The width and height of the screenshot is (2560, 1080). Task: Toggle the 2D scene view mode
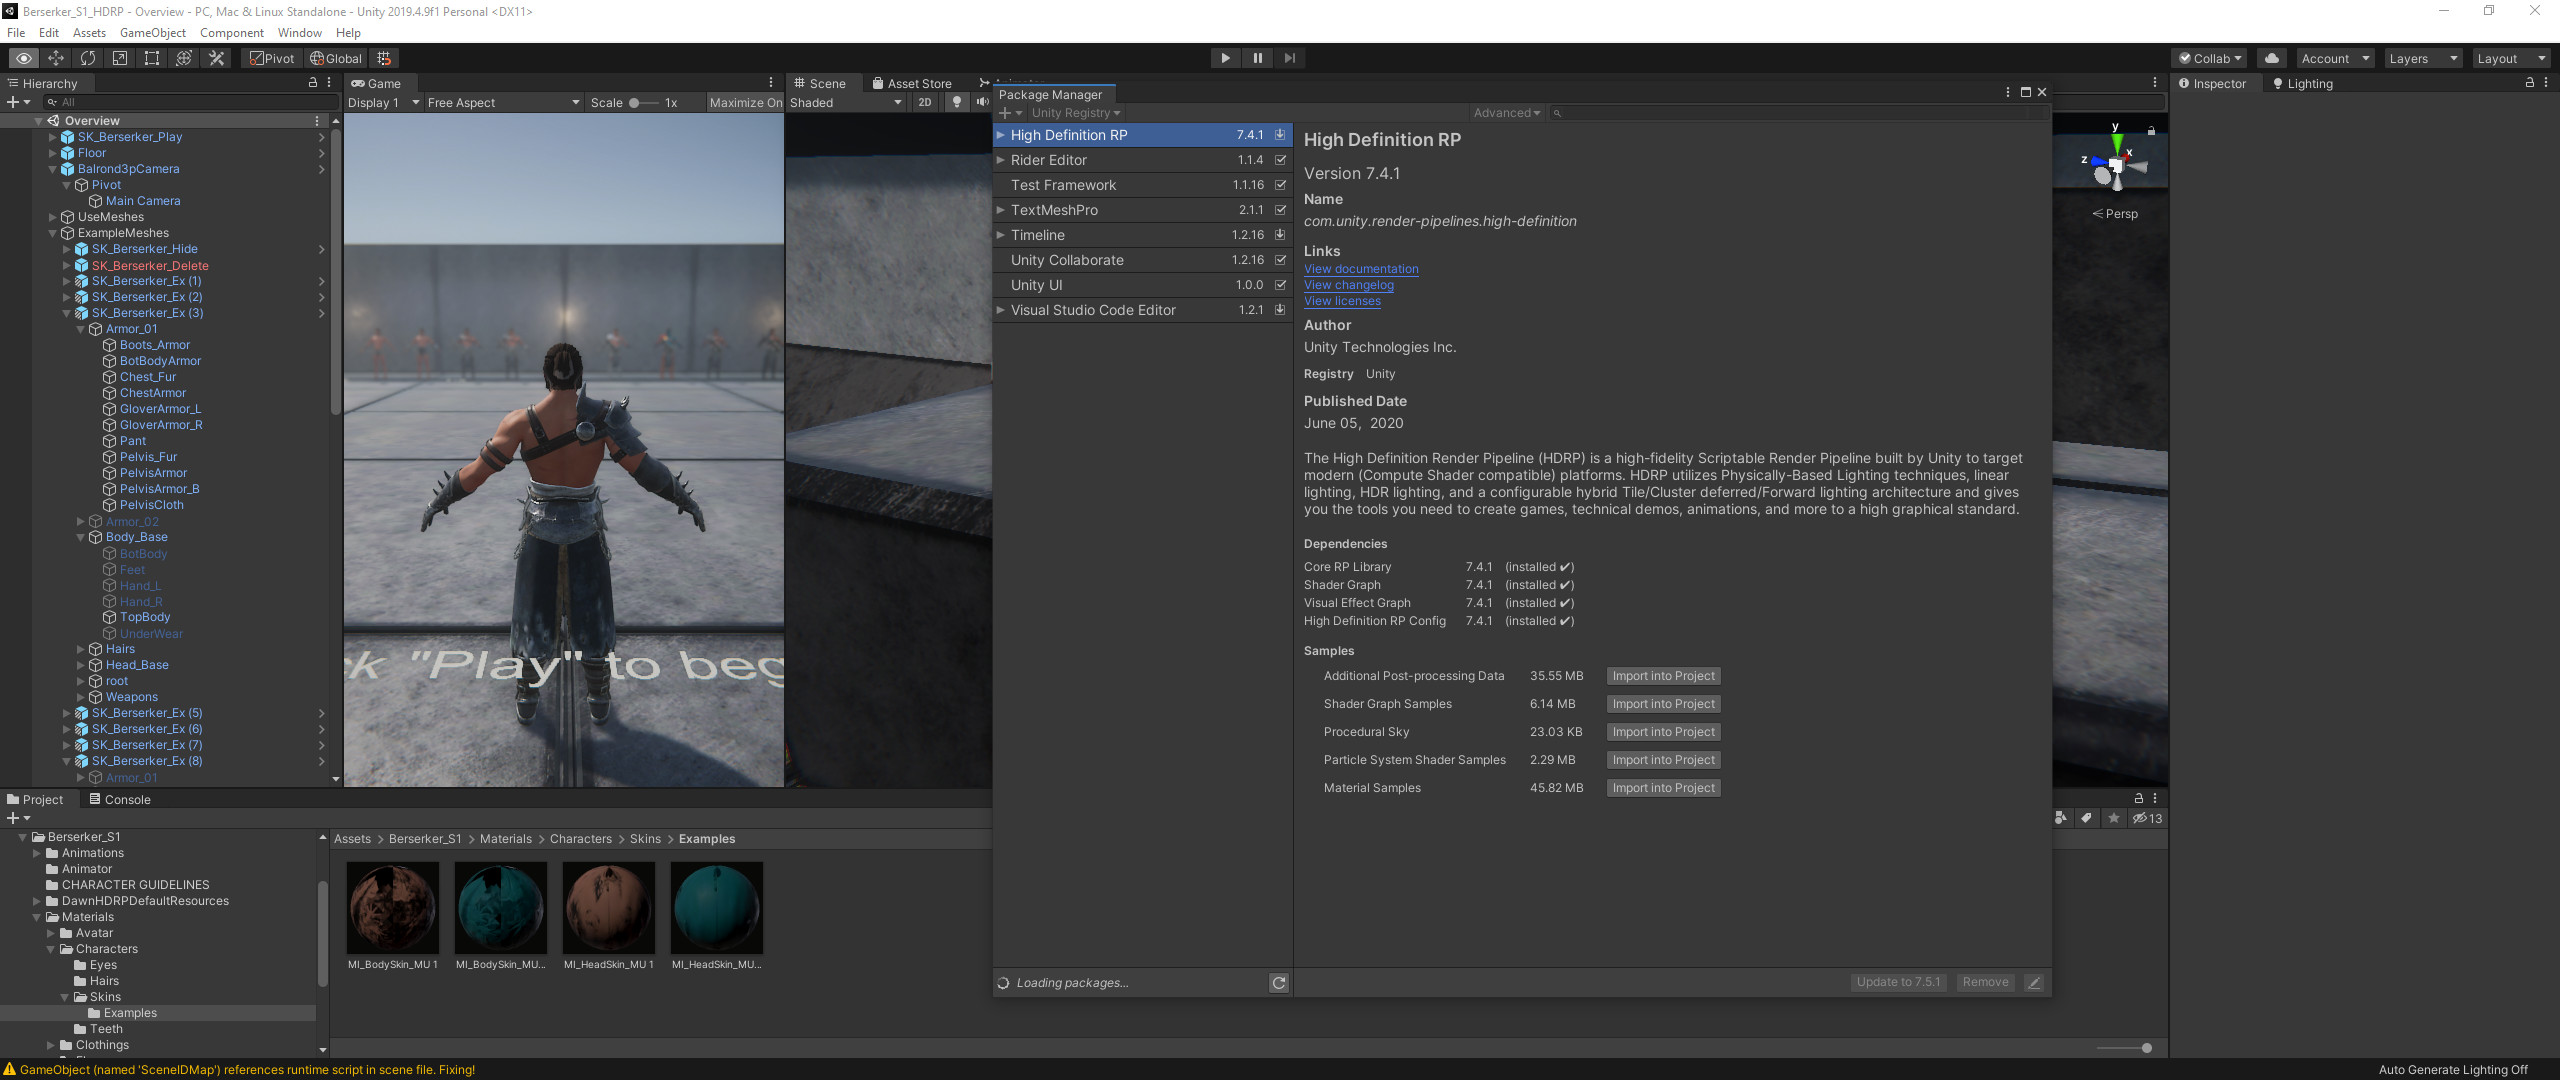point(925,102)
